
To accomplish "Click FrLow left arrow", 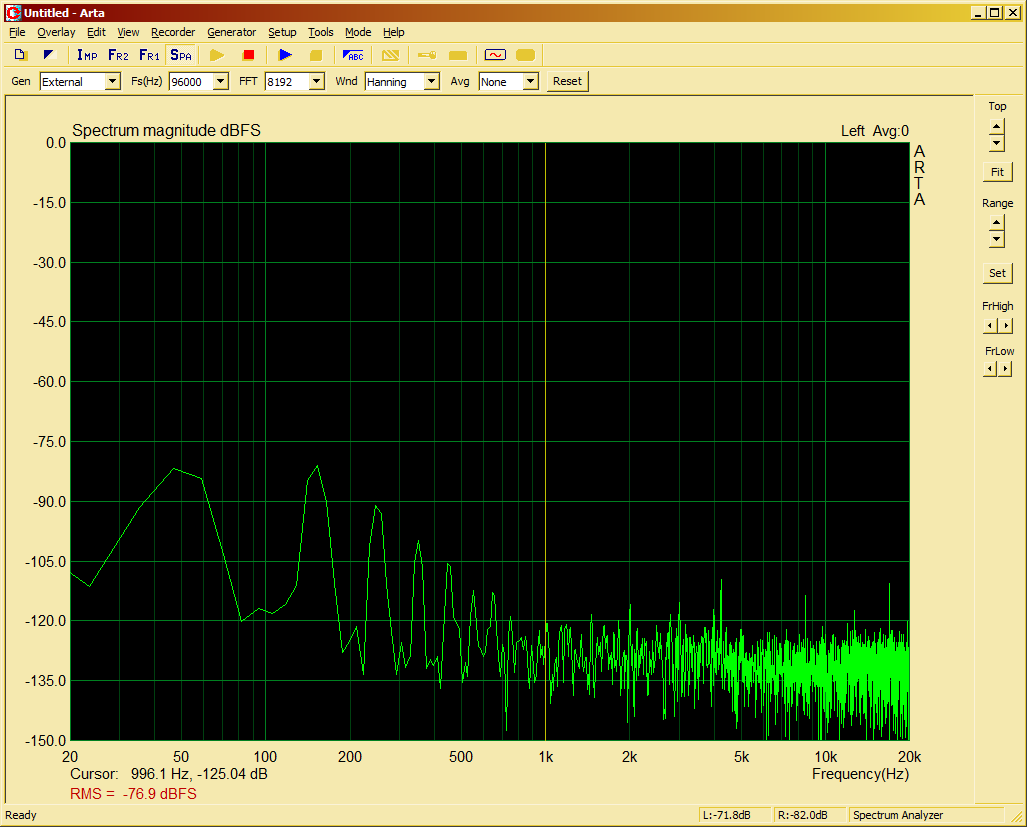I will pyautogui.click(x=990, y=369).
